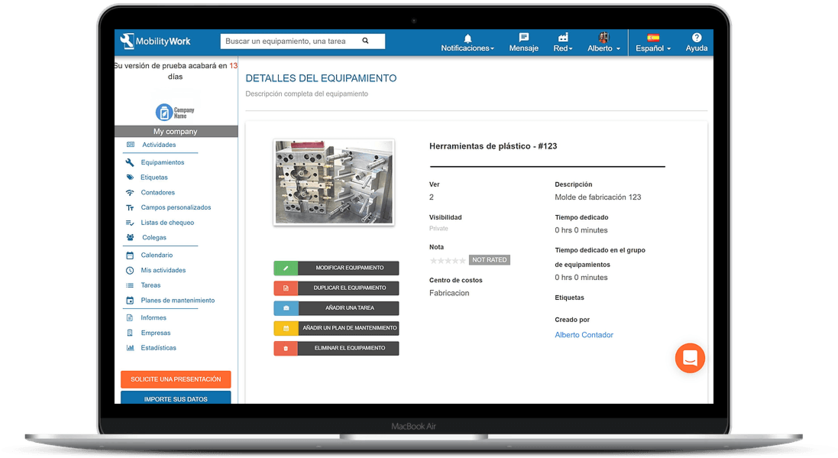
Task: Click the Fabricacion cost center value
Action: coord(449,293)
